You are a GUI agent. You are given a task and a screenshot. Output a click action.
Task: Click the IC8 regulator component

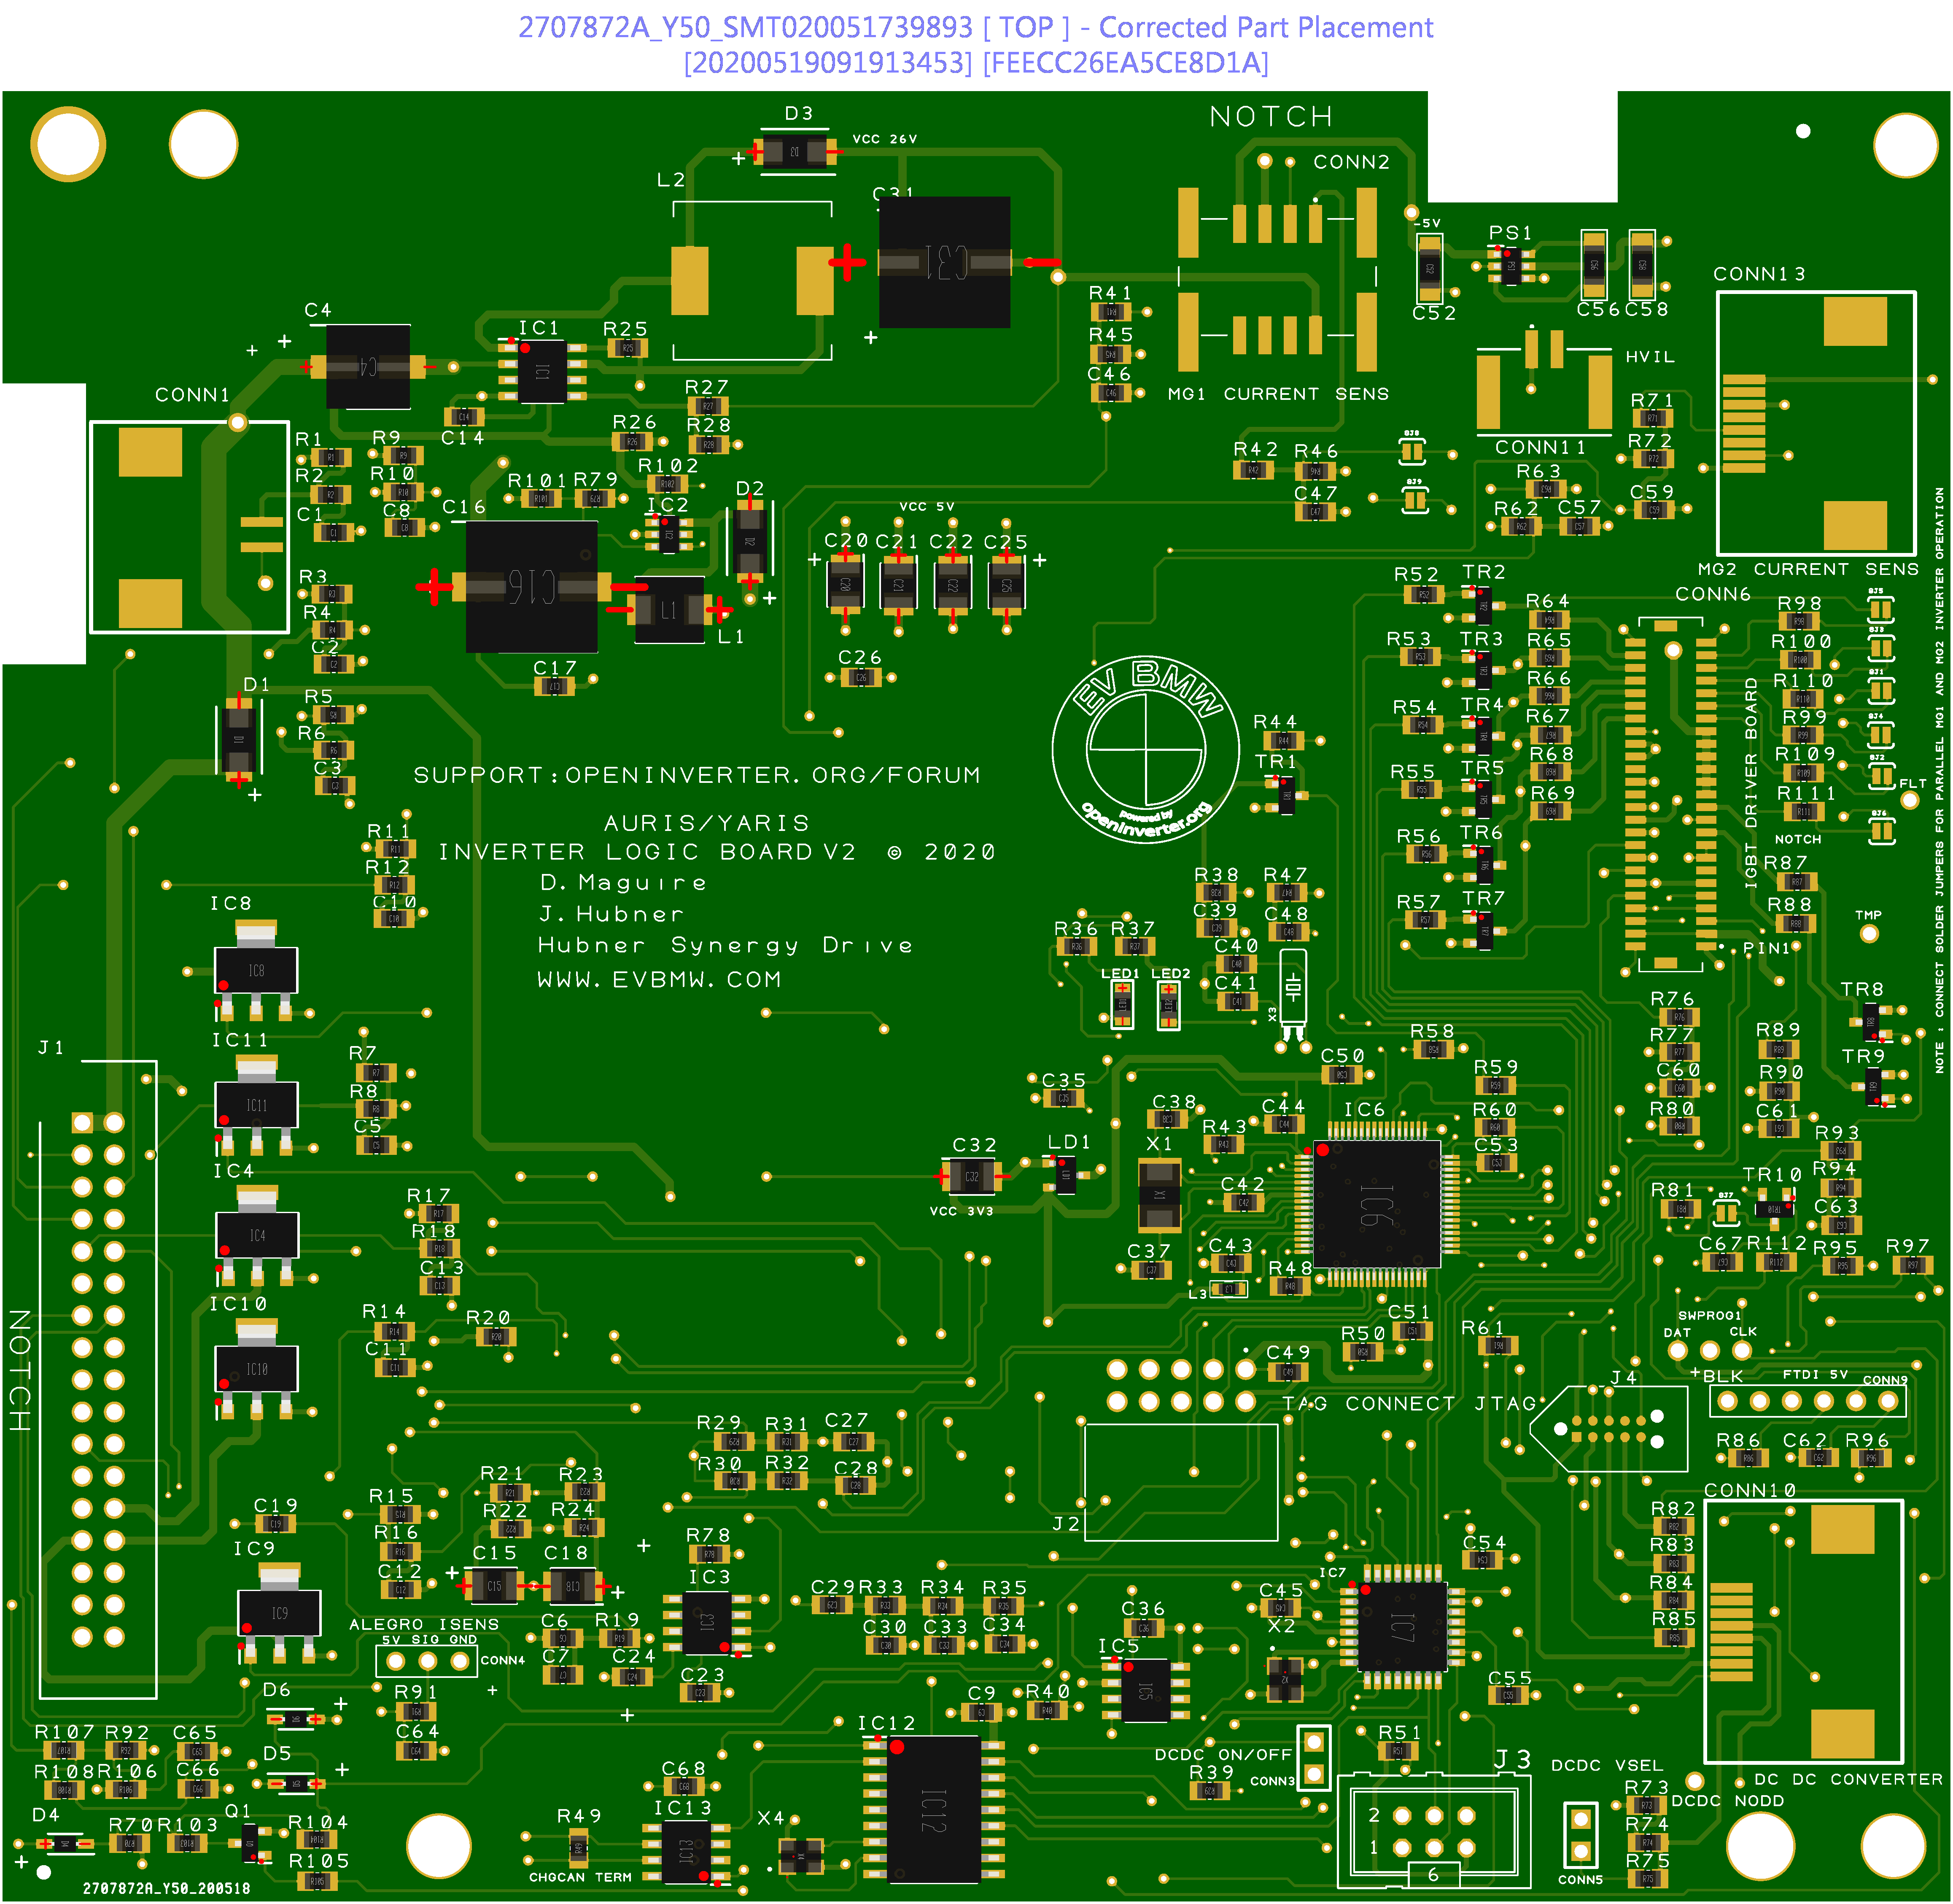click(x=256, y=971)
